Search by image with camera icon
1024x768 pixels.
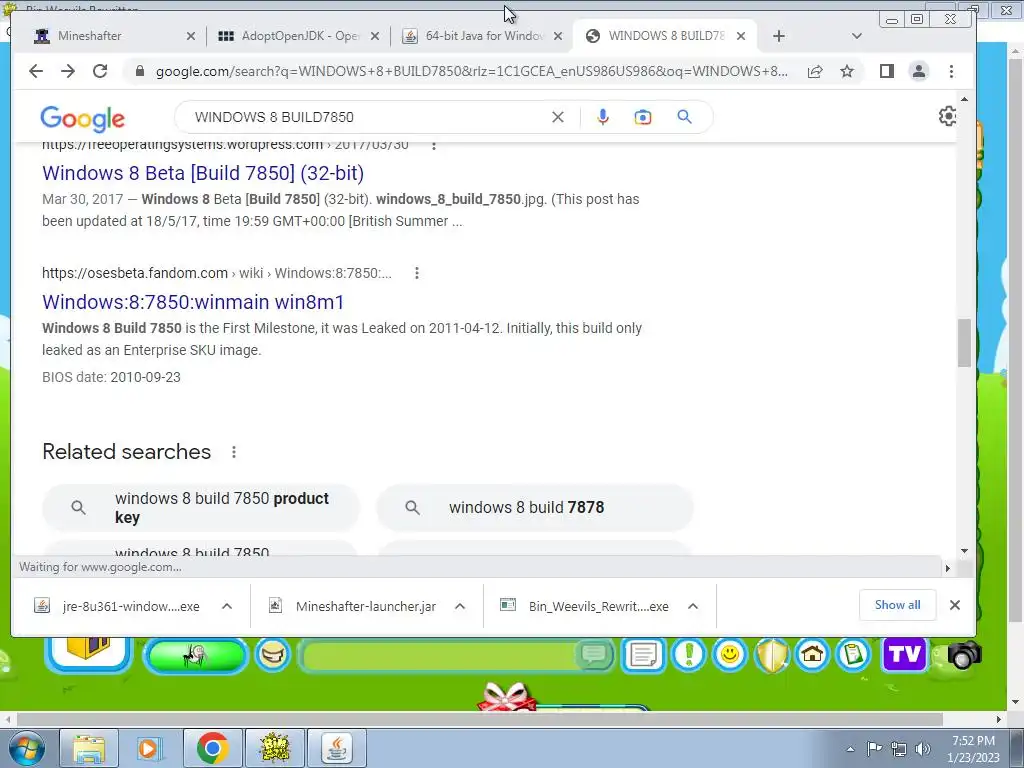(x=643, y=117)
